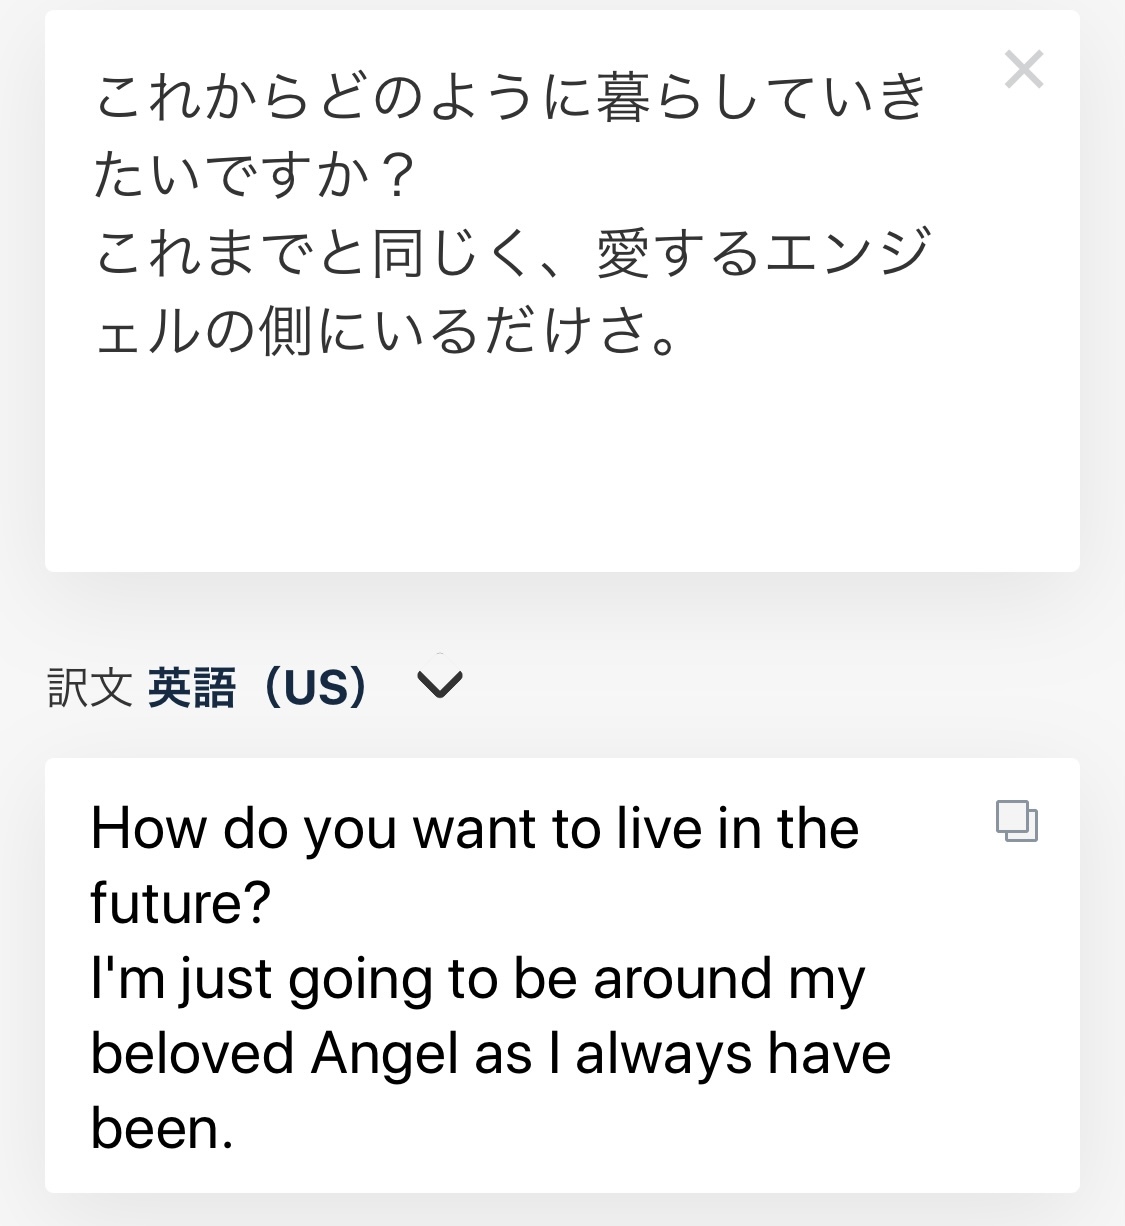Screen dimensions: 1125x1226
Task: Click the translated line "How do you want to live in the"
Action: point(475,829)
